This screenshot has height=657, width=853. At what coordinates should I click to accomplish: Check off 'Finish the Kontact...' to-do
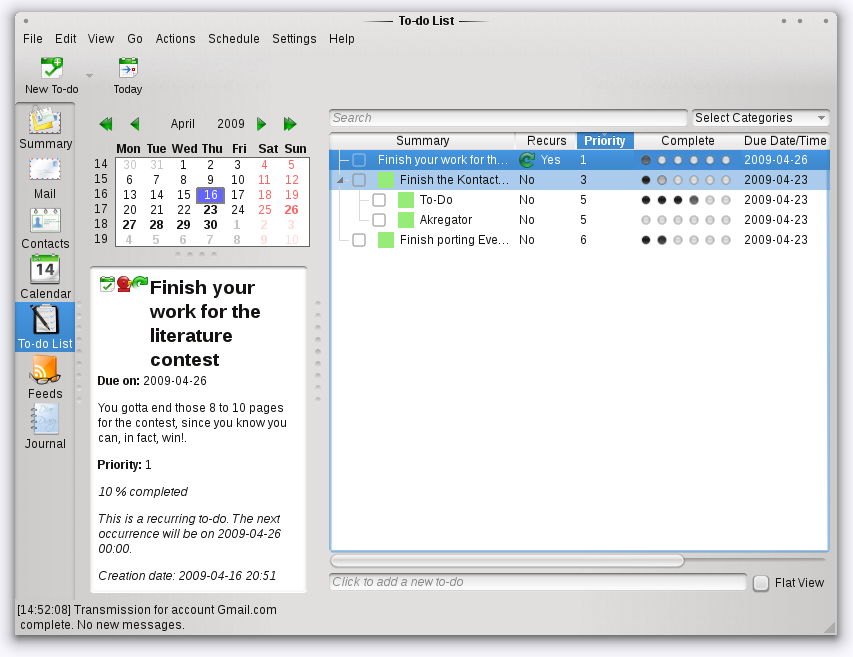[x=359, y=180]
